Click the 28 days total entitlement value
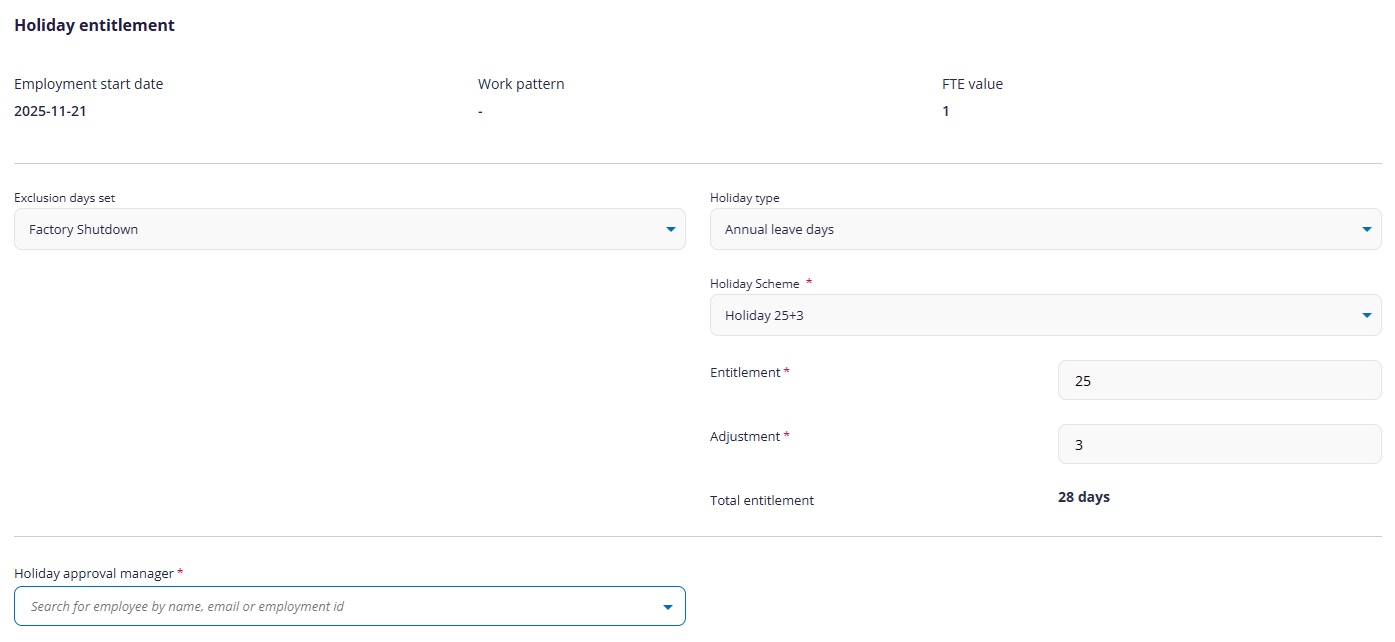Image resolution: width=1395 pixels, height=642 pixels. 1083,497
